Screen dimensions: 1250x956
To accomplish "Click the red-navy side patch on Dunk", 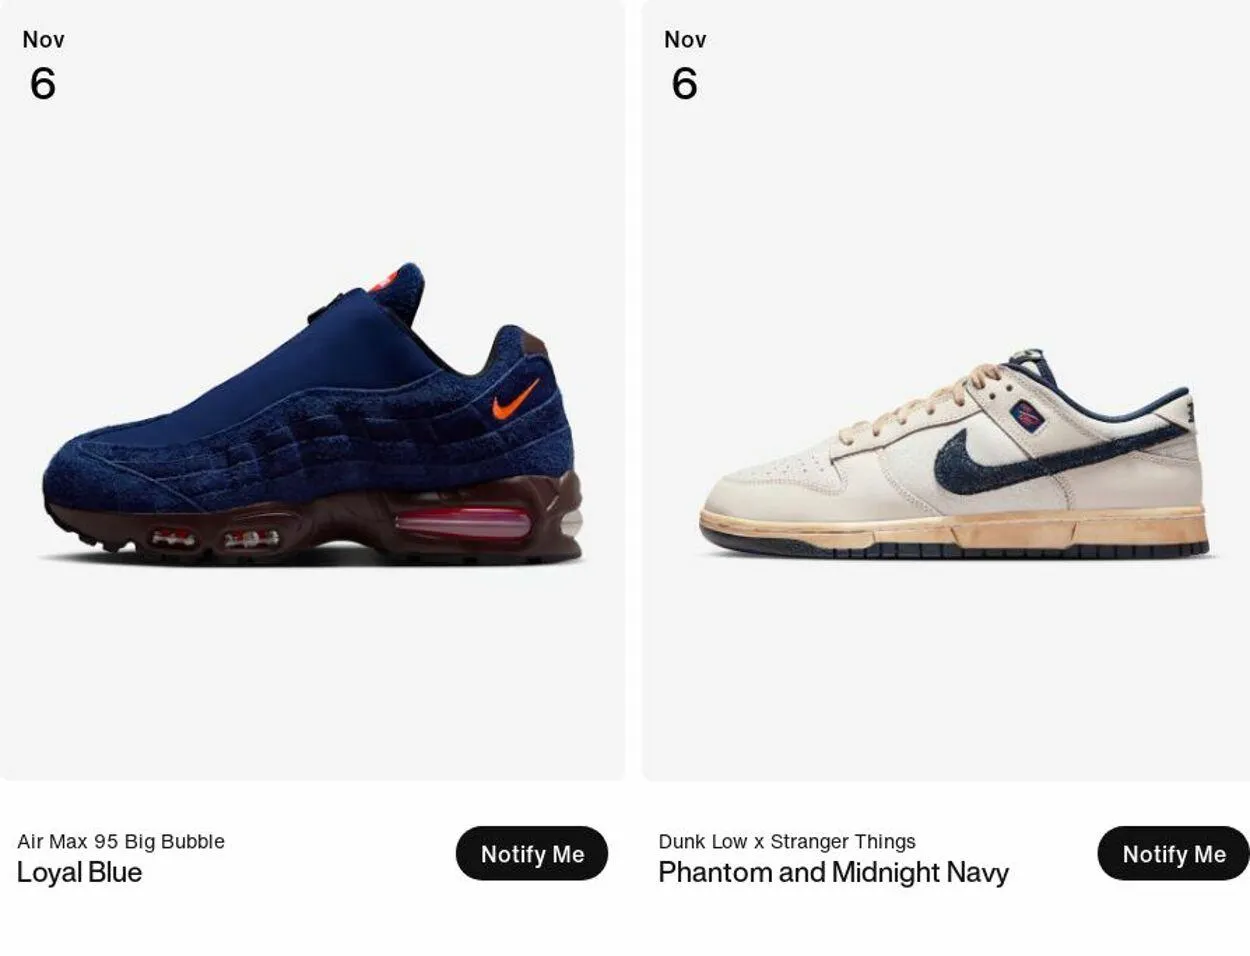I will click(1027, 414).
